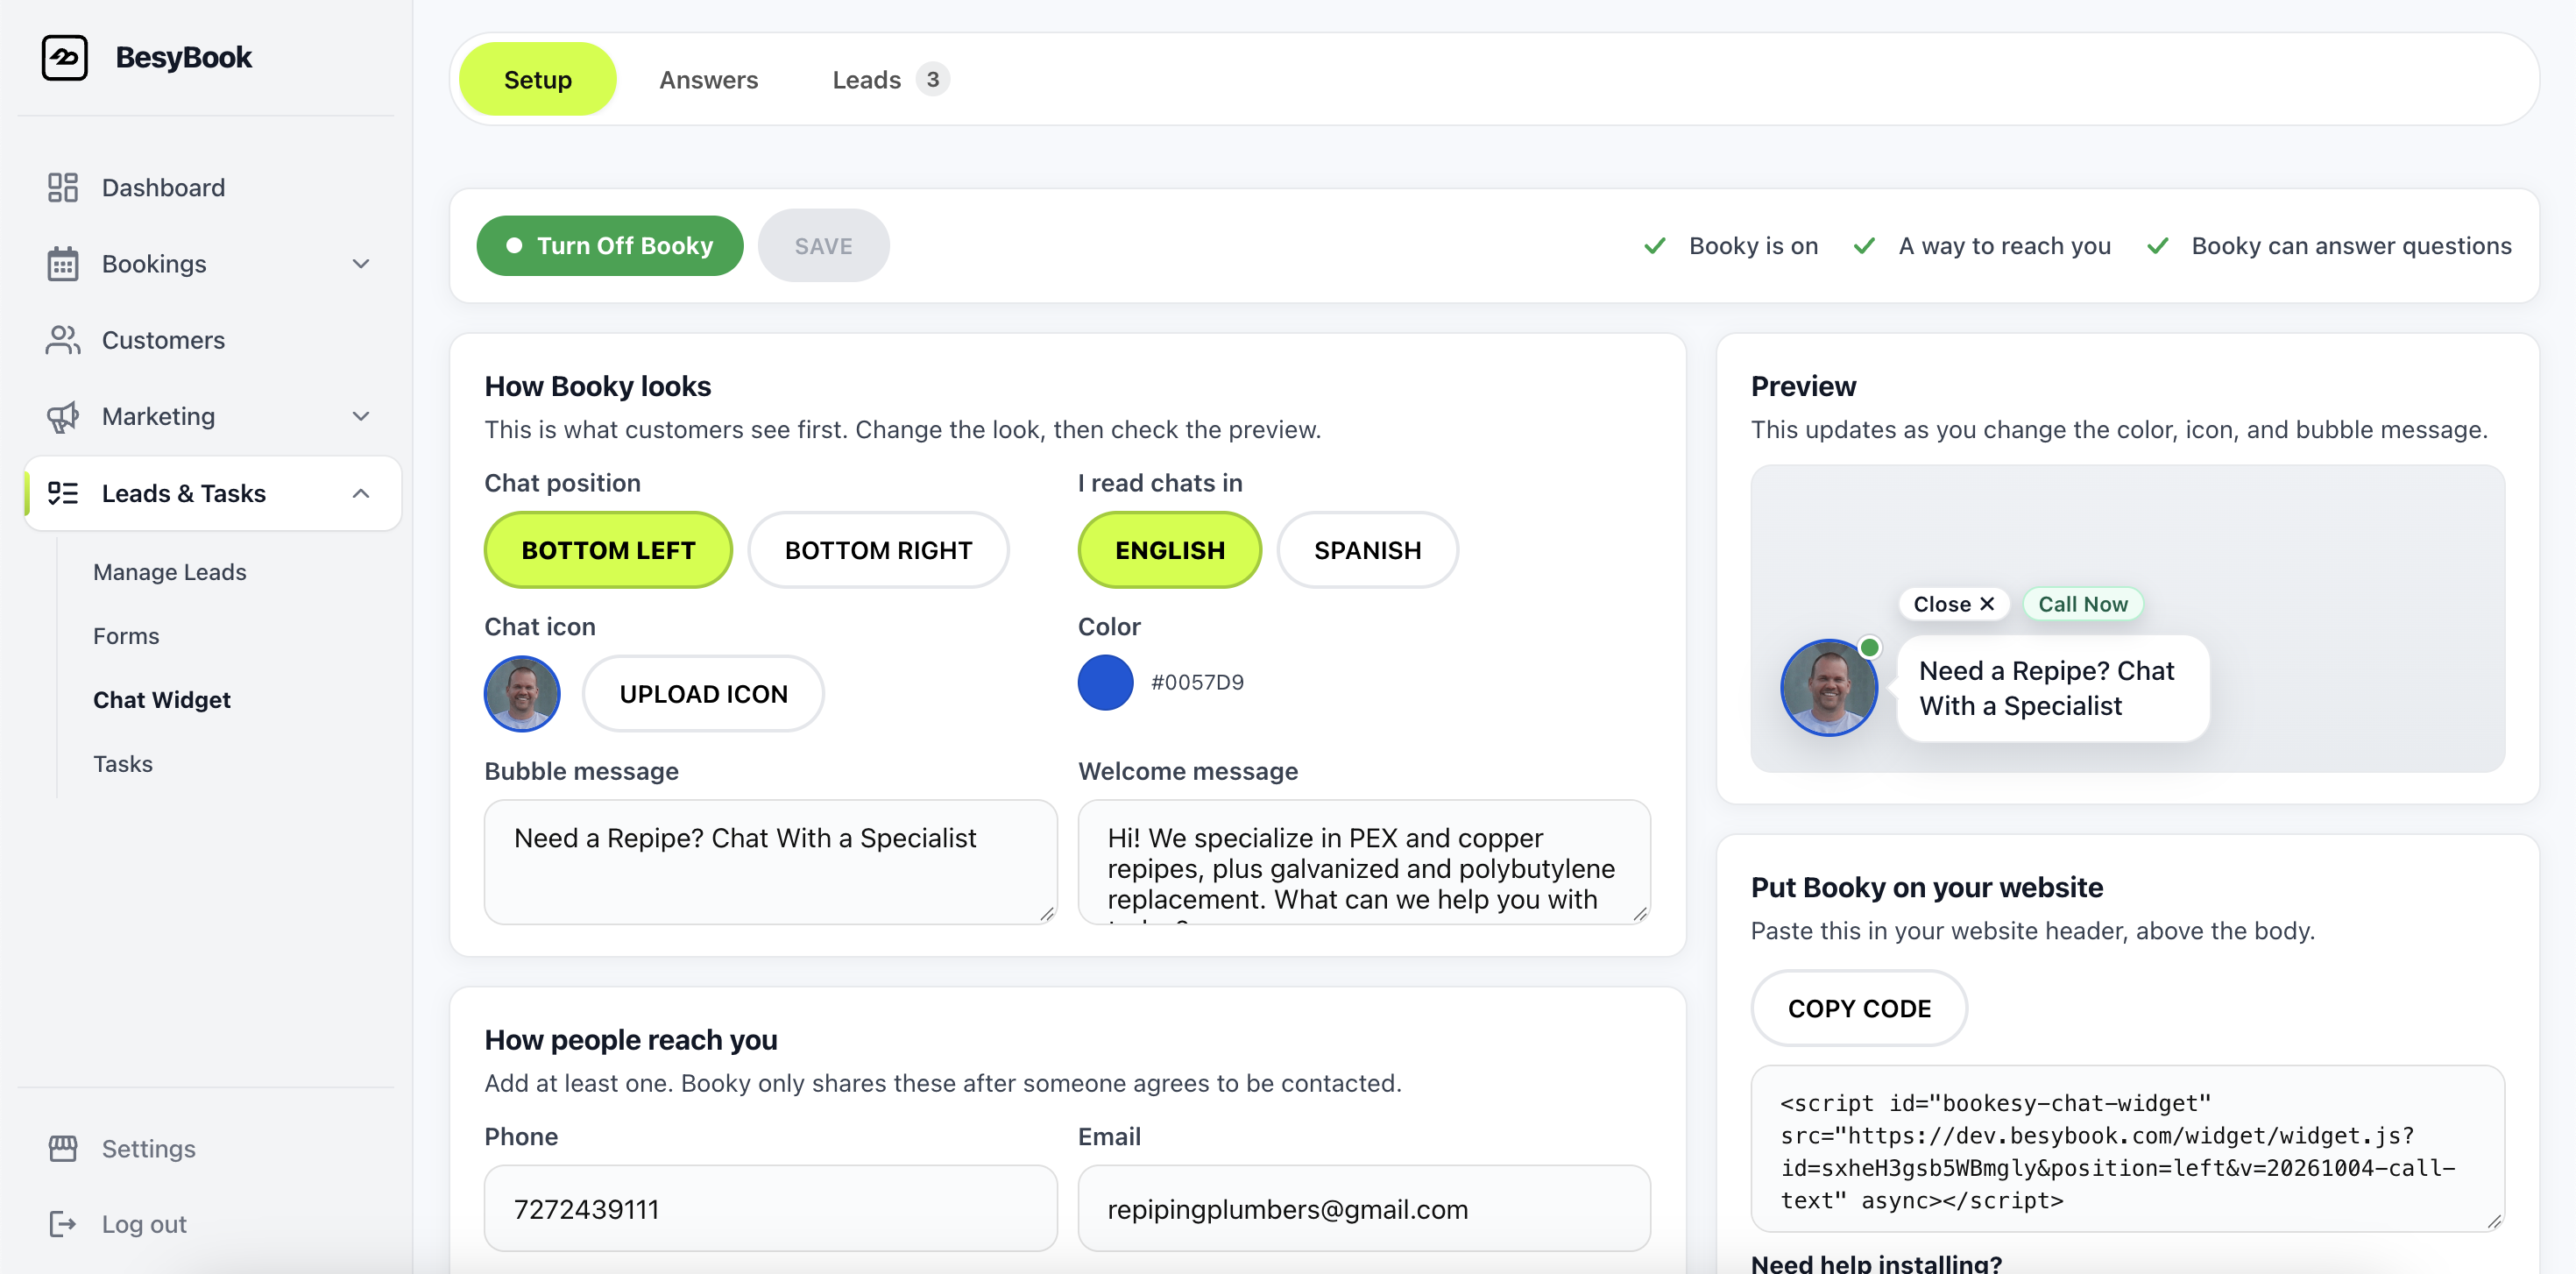Click the Marketing megaphone icon
Image resolution: width=2576 pixels, height=1274 pixels.
tap(63, 416)
